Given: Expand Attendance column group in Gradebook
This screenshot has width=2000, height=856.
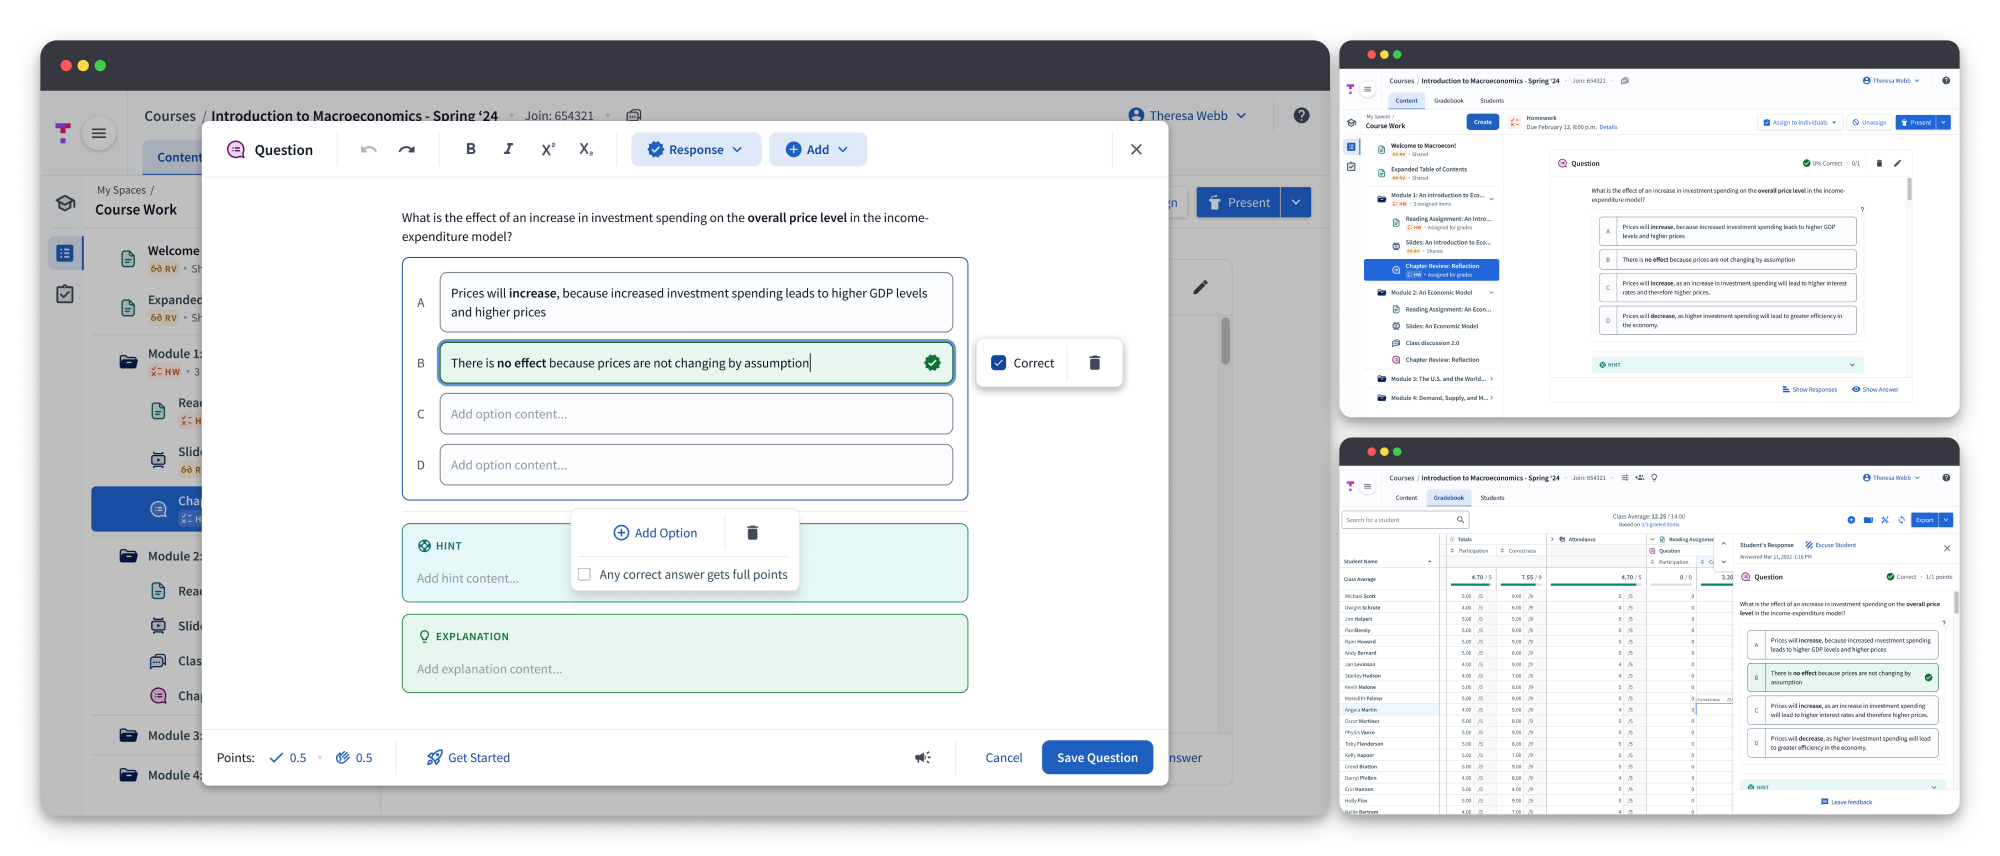Looking at the screenshot, I should [1552, 539].
